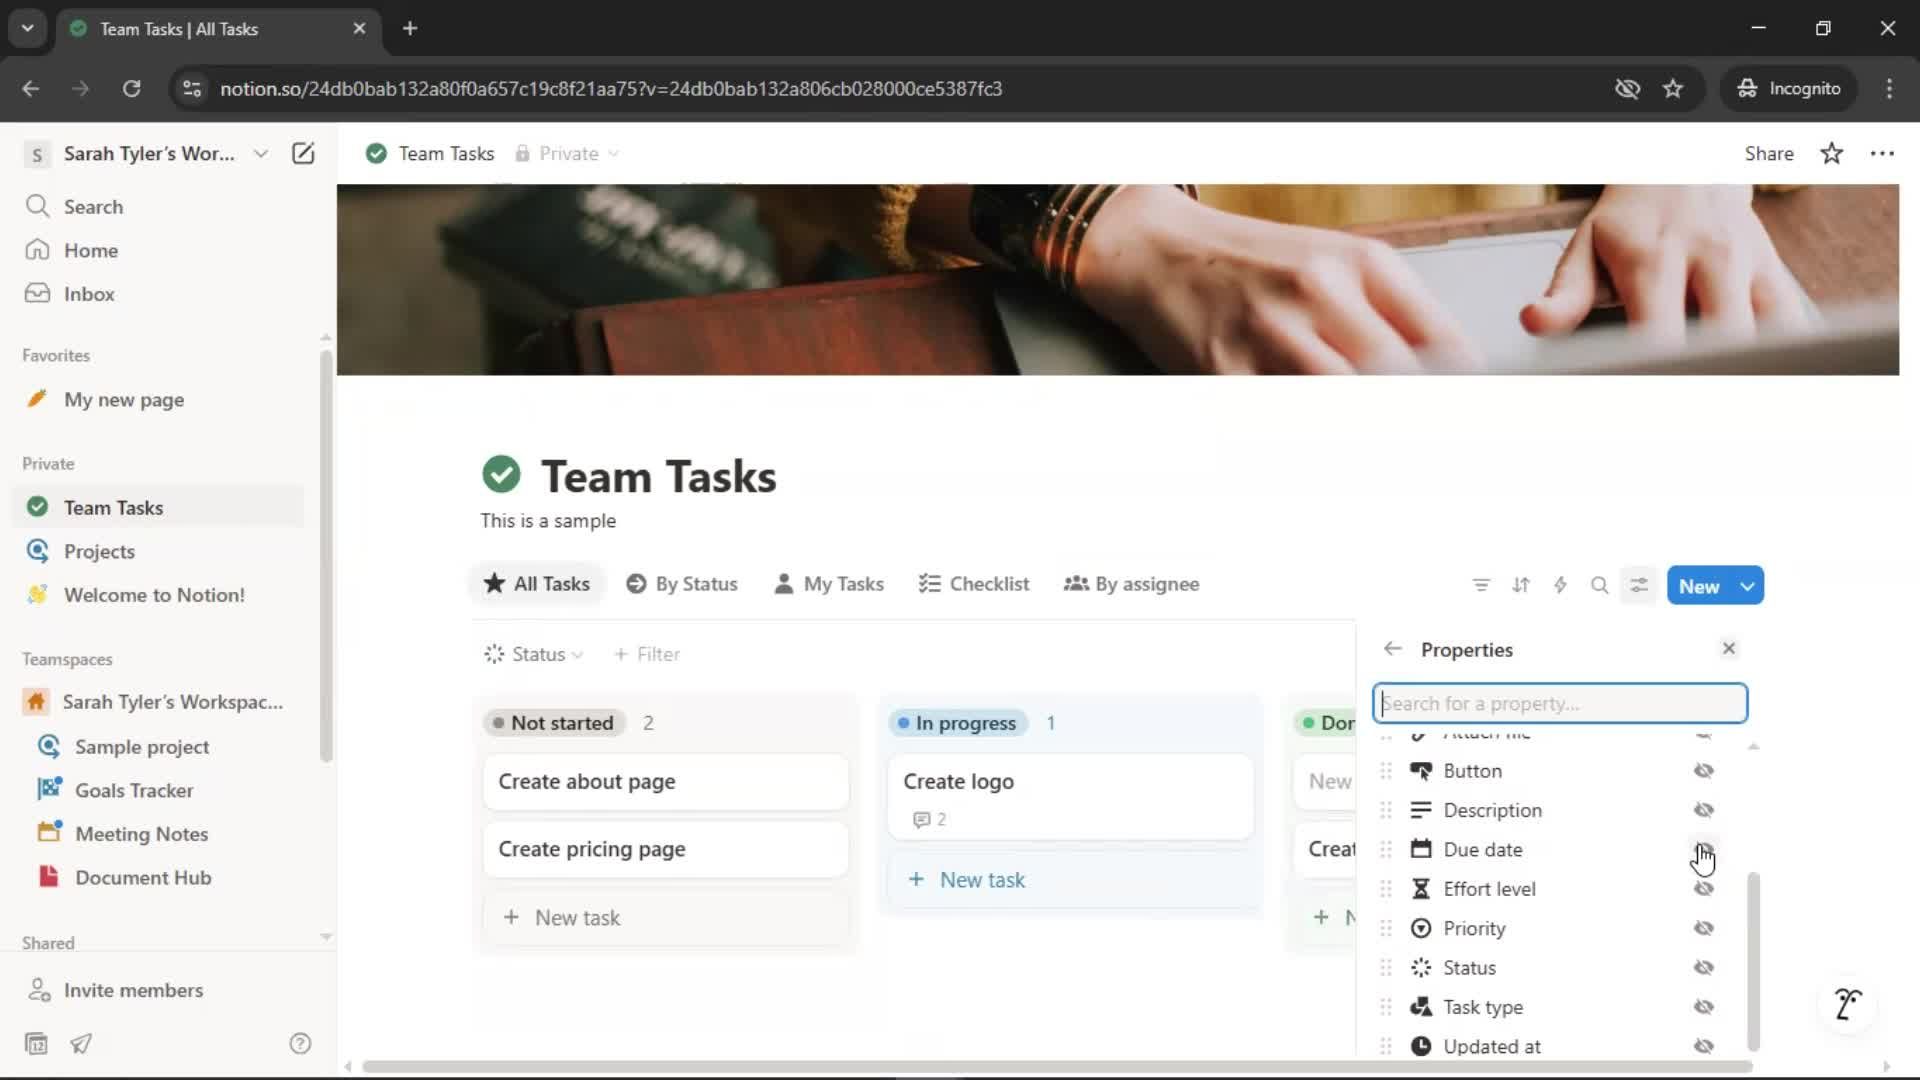Add New task under Not started
1920x1080 pixels.
coord(665,918)
